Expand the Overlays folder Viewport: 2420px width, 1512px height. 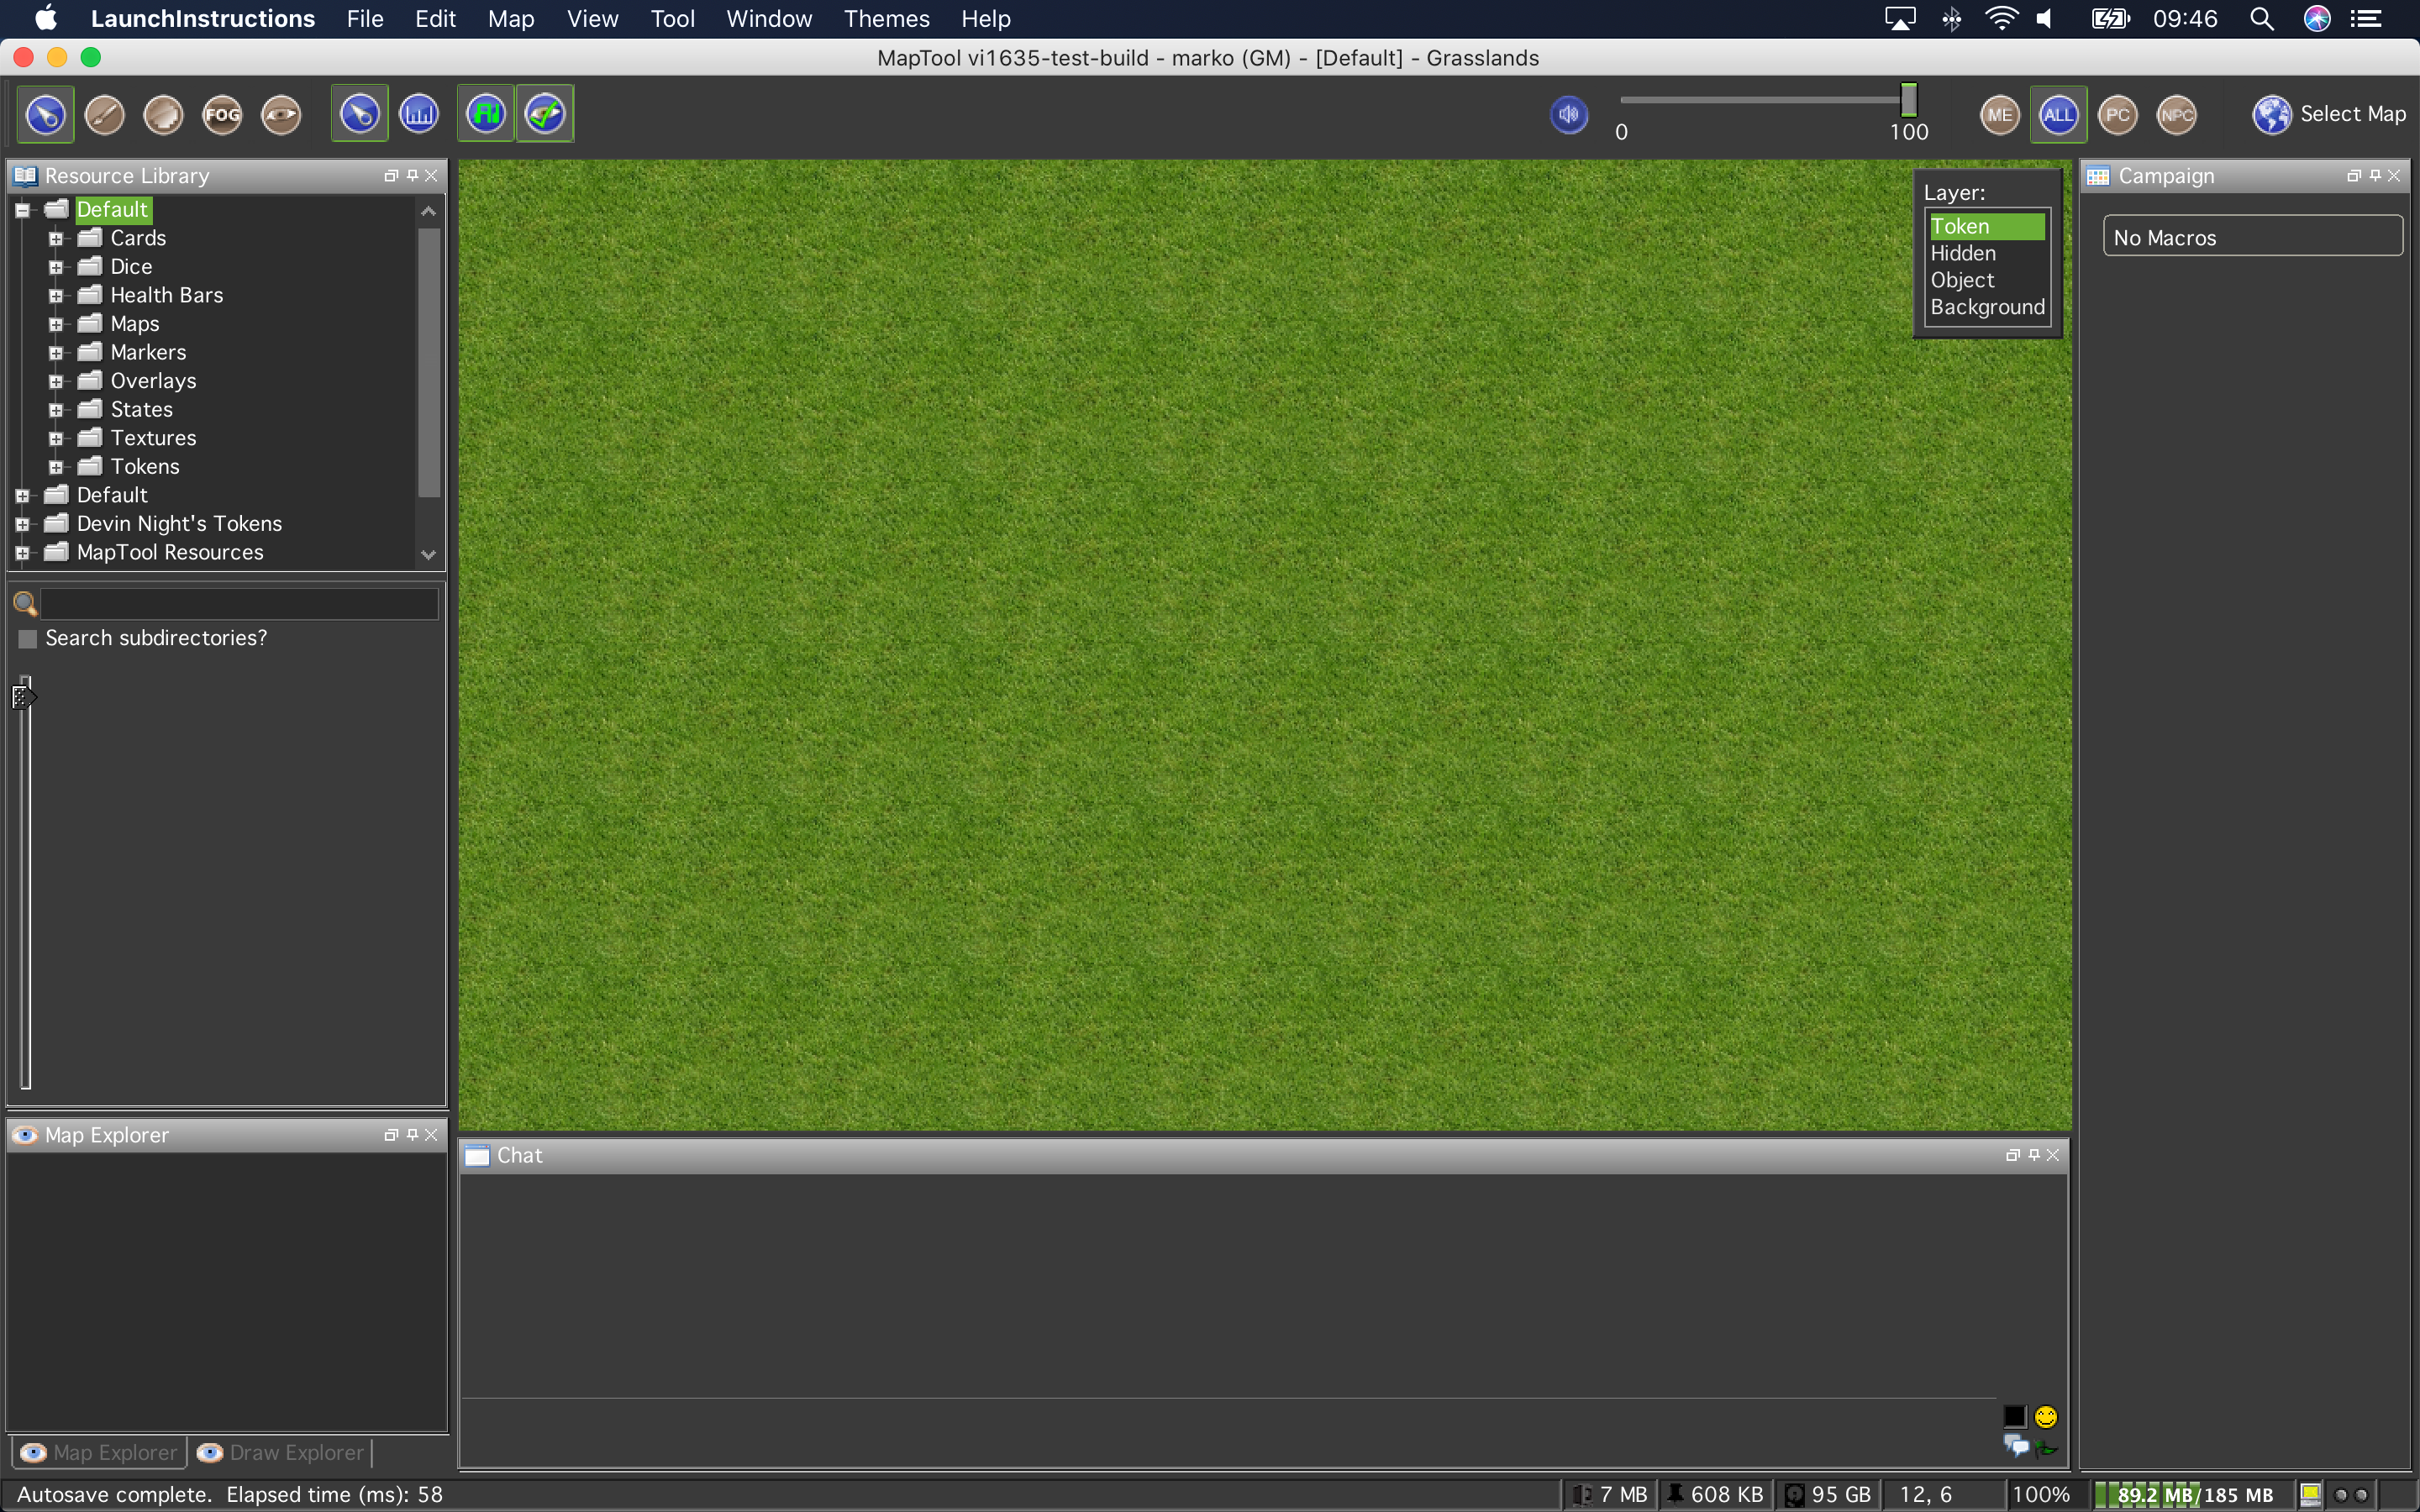point(56,381)
